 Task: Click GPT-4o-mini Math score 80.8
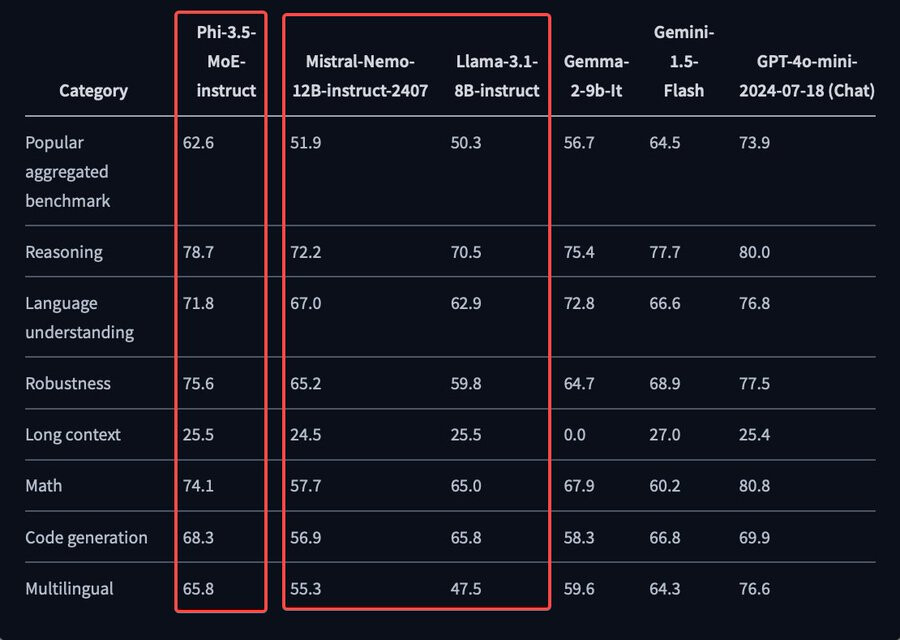click(x=754, y=486)
